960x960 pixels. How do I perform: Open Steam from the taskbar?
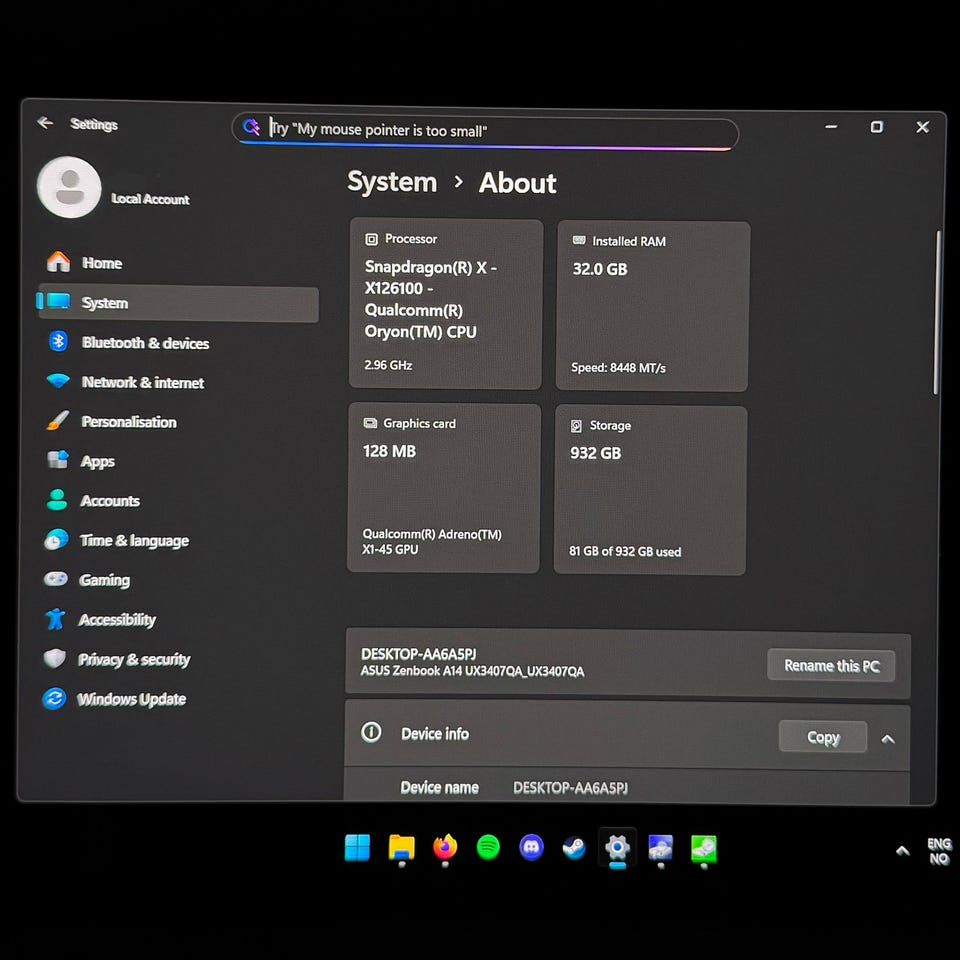pyautogui.click(x=574, y=848)
